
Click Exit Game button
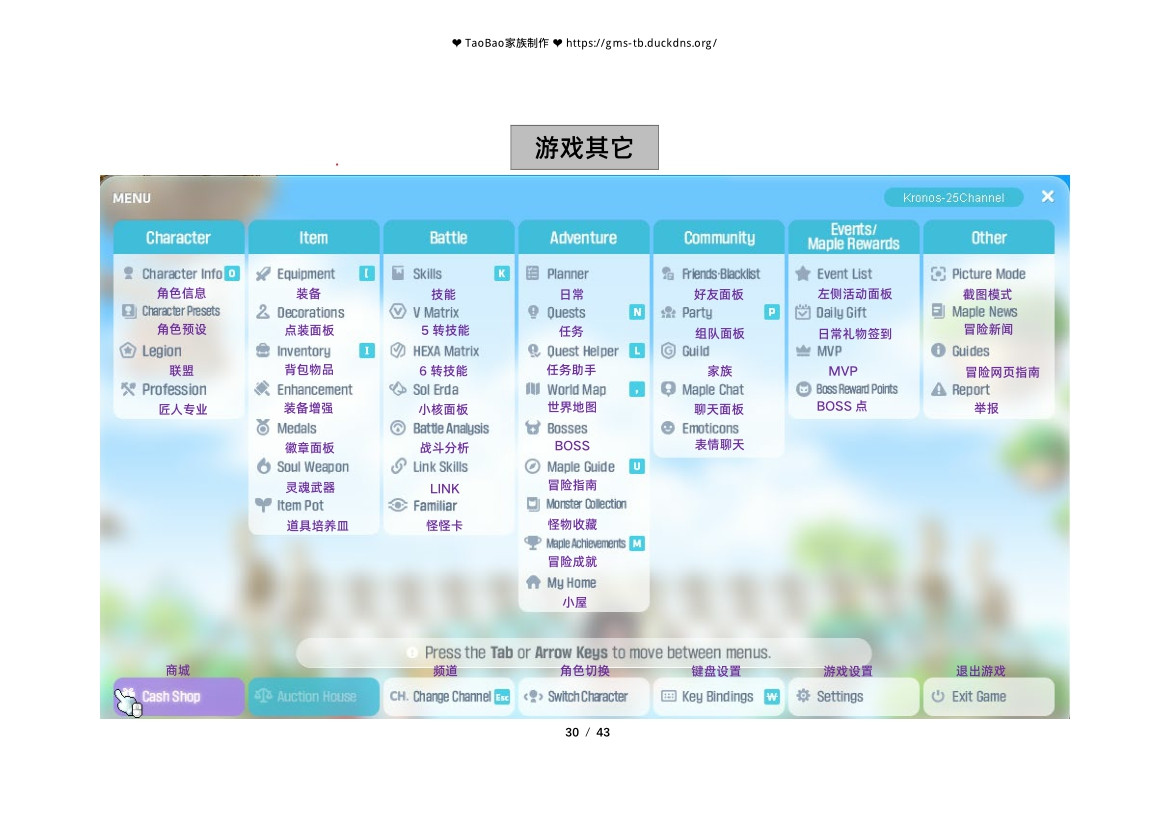(988, 697)
